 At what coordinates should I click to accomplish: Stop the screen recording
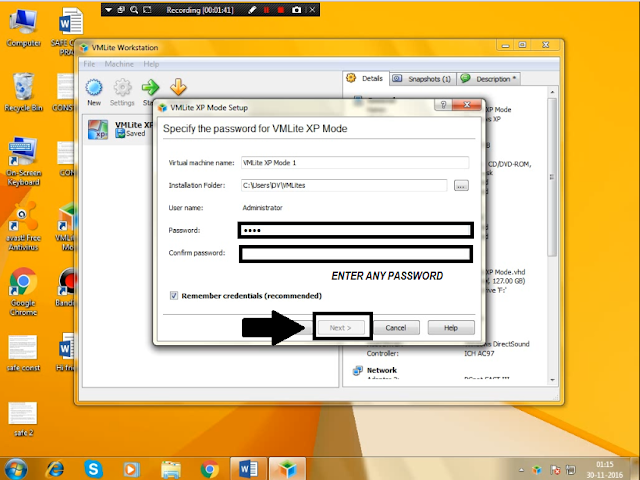coord(281,10)
